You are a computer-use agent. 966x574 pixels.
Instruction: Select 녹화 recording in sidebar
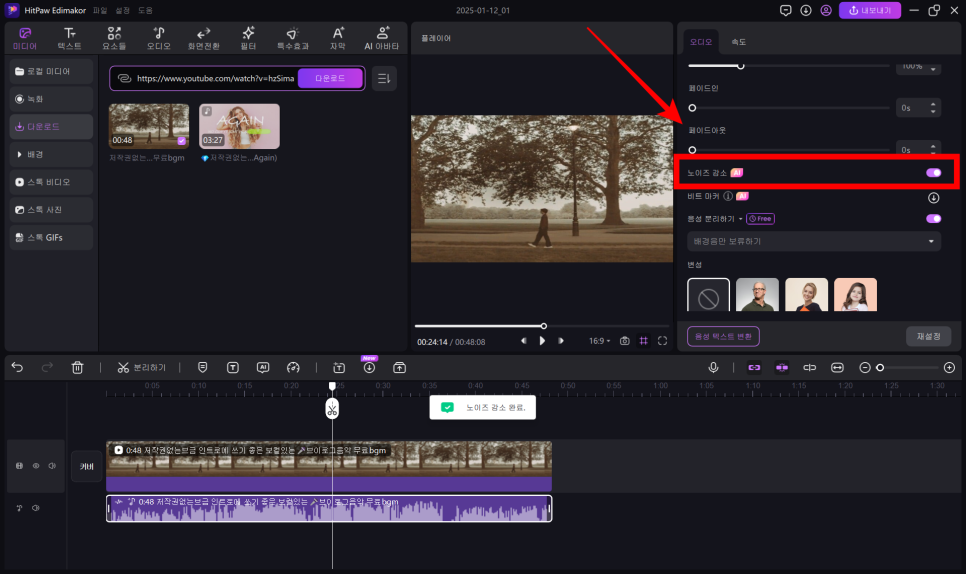click(x=52, y=99)
